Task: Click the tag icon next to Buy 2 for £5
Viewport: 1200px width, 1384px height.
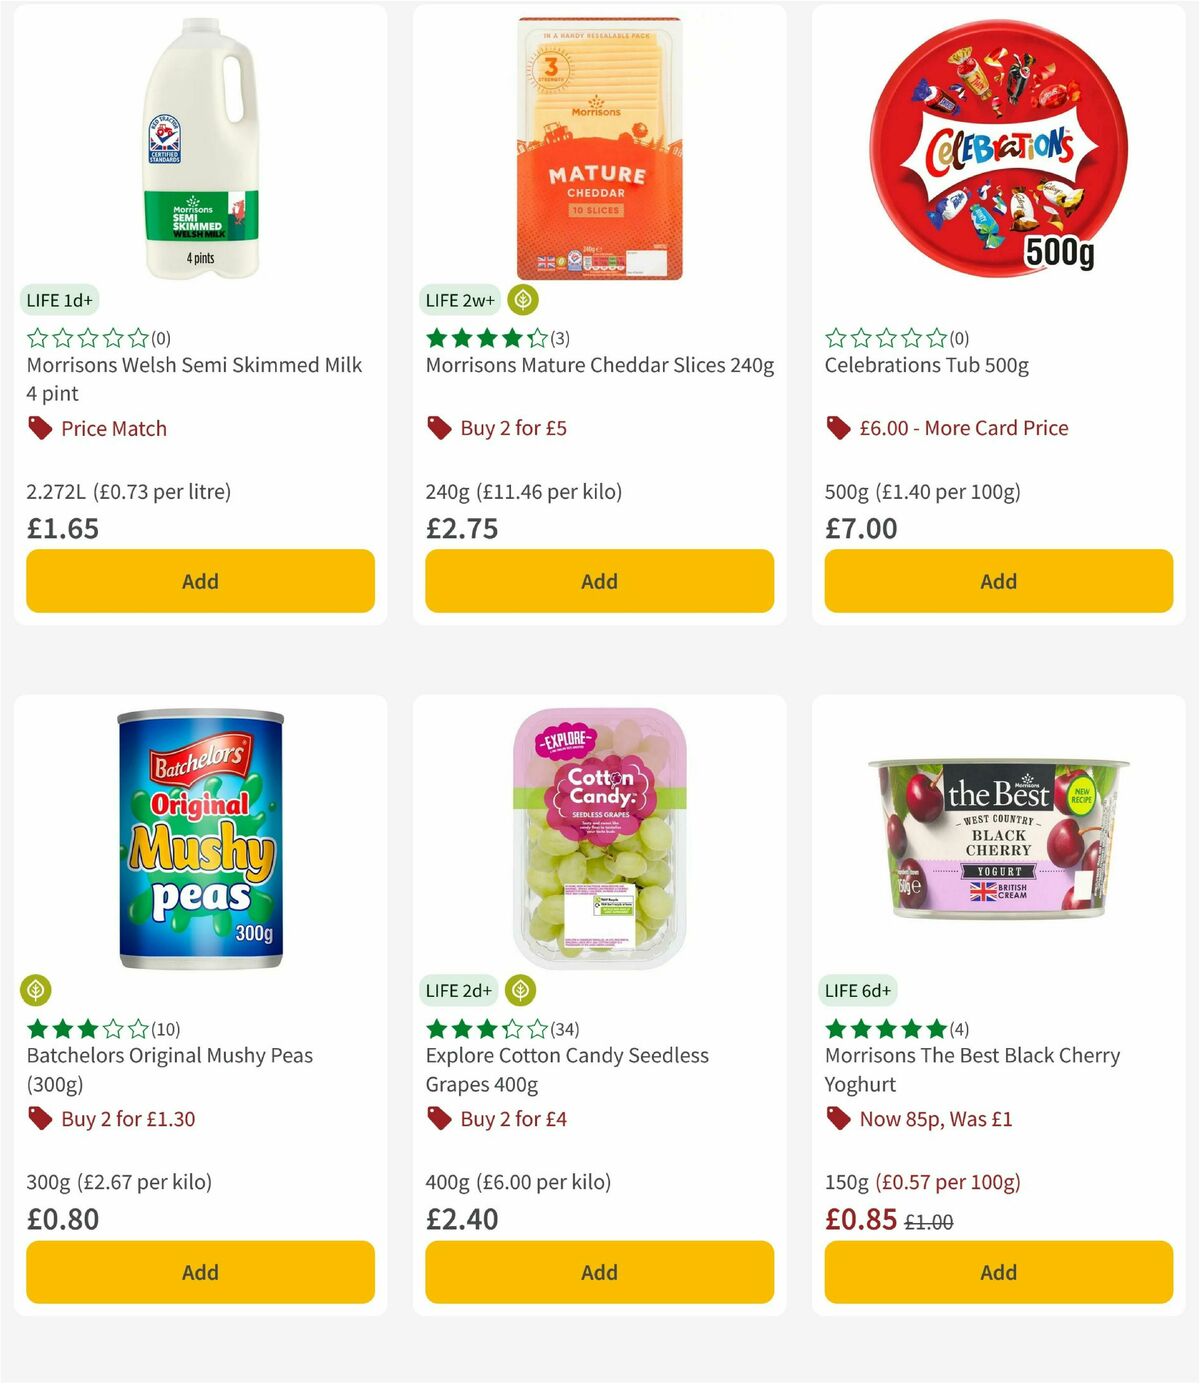Action: (438, 427)
